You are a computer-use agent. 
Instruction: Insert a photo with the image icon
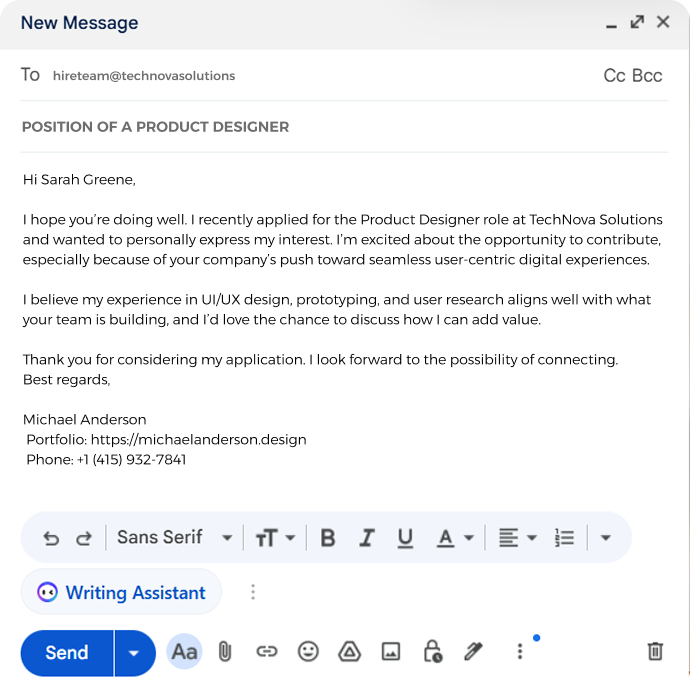click(x=391, y=651)
